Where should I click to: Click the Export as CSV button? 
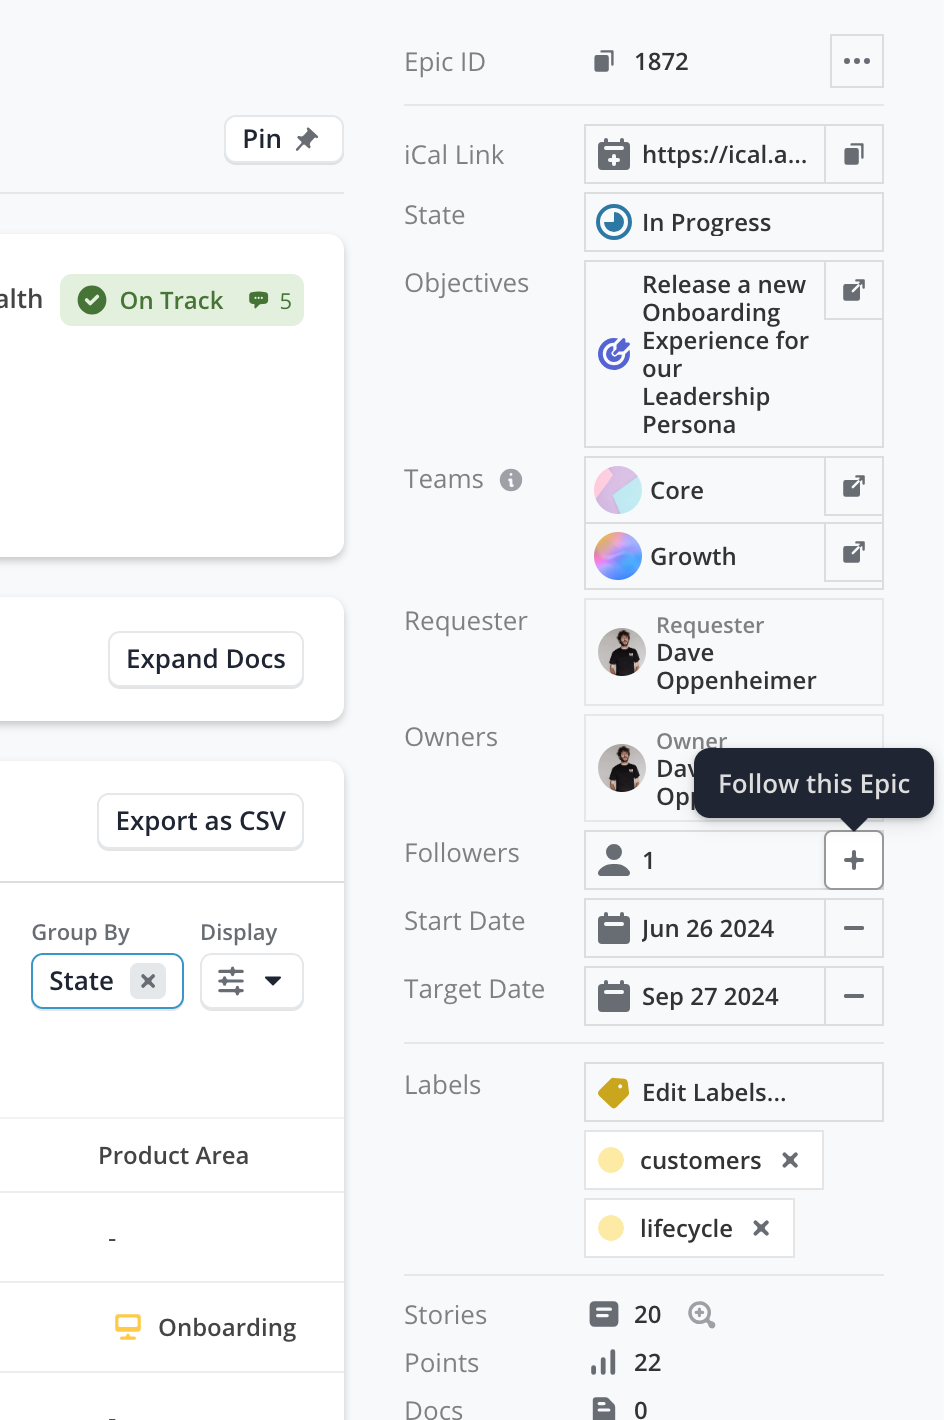coord(201,821)
